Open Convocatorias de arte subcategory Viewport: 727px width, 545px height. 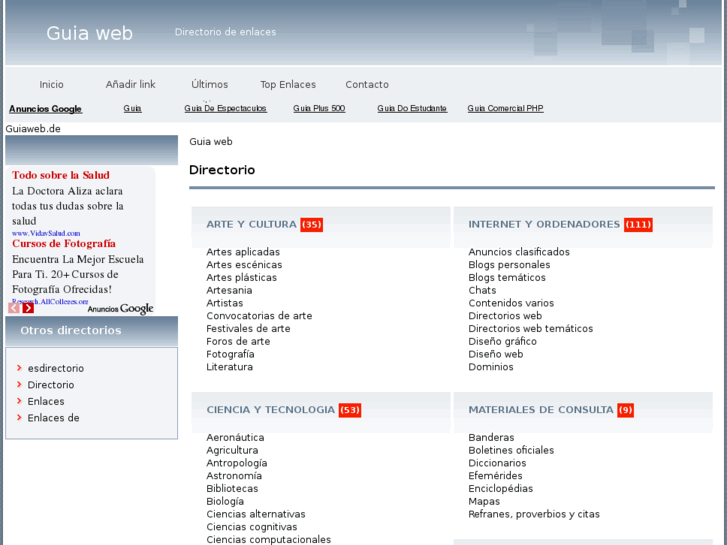point(259,316)
